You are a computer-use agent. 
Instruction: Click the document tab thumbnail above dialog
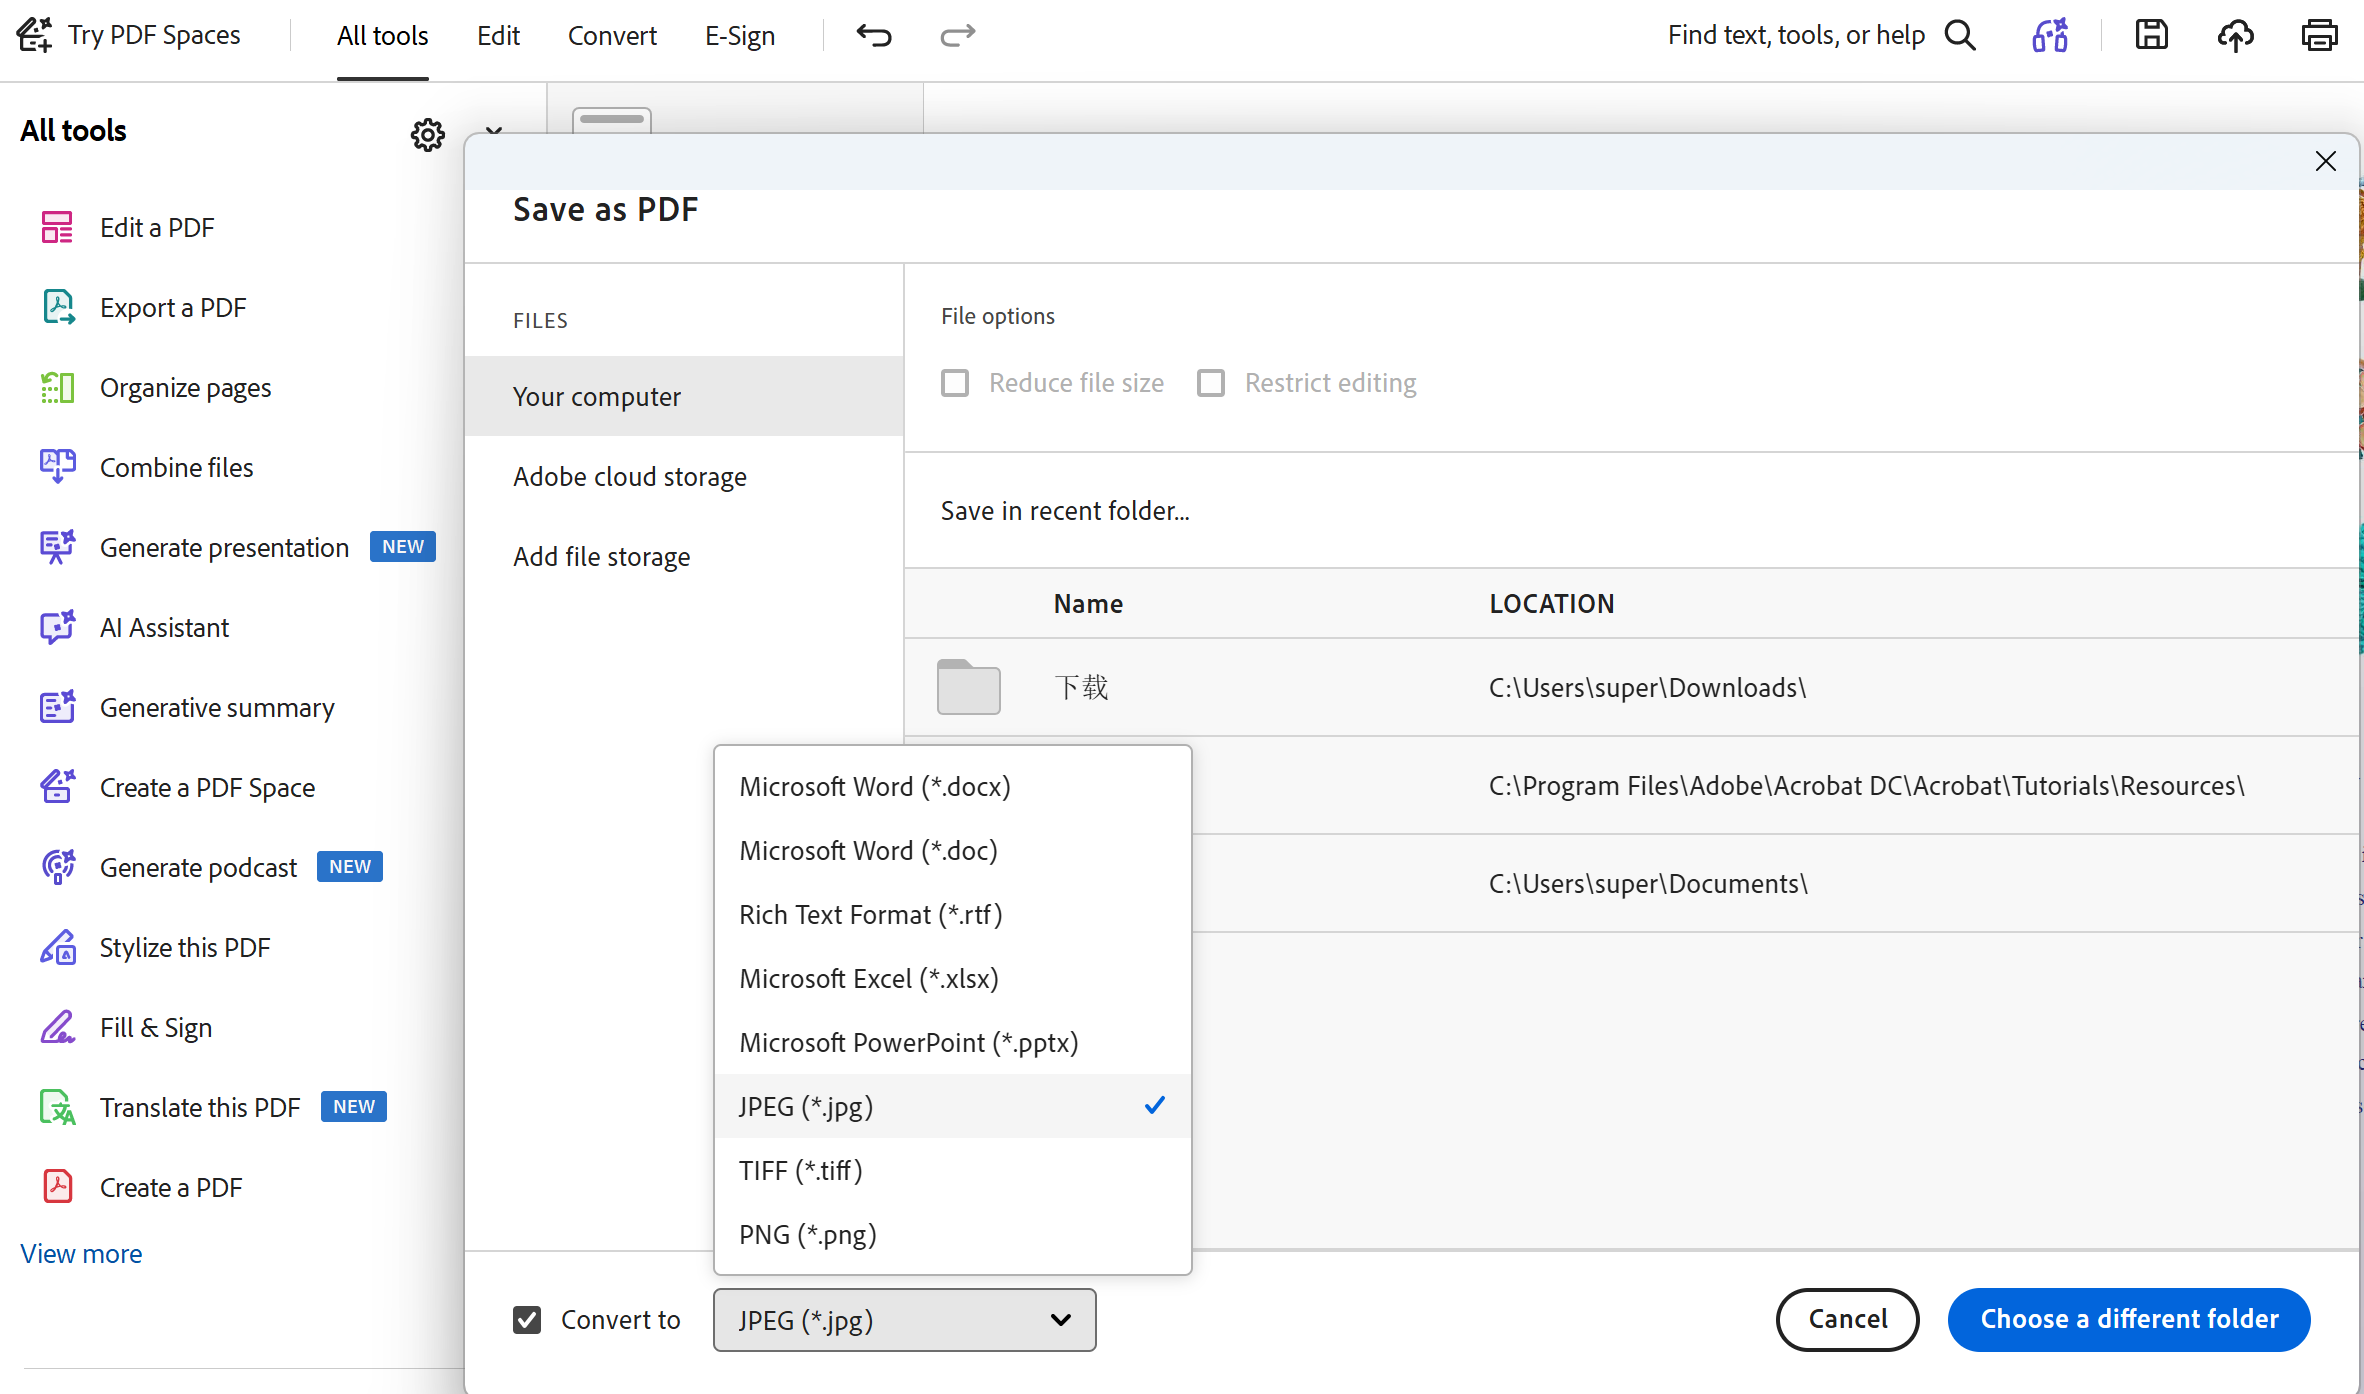click(612, 120)
